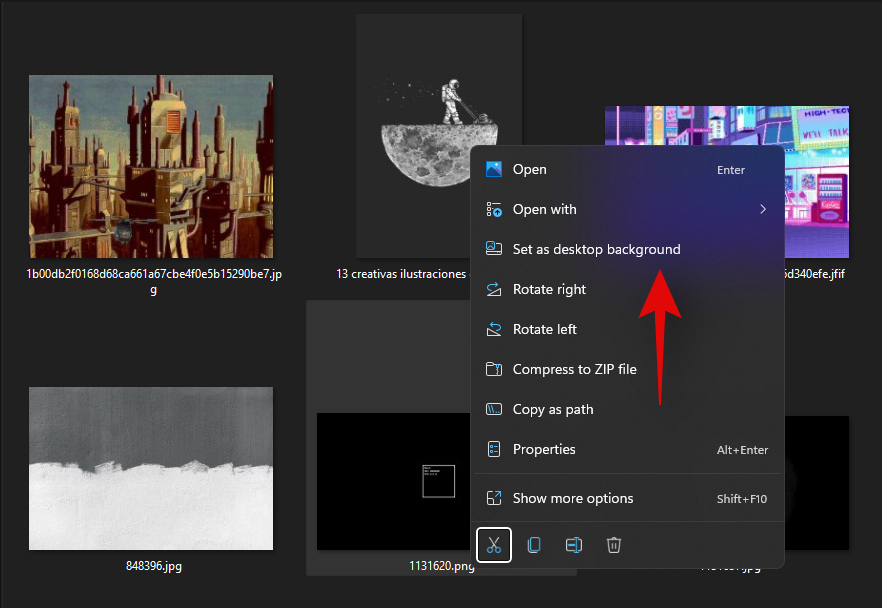Click the Cut scissors icon

click(x=494, y=545)
